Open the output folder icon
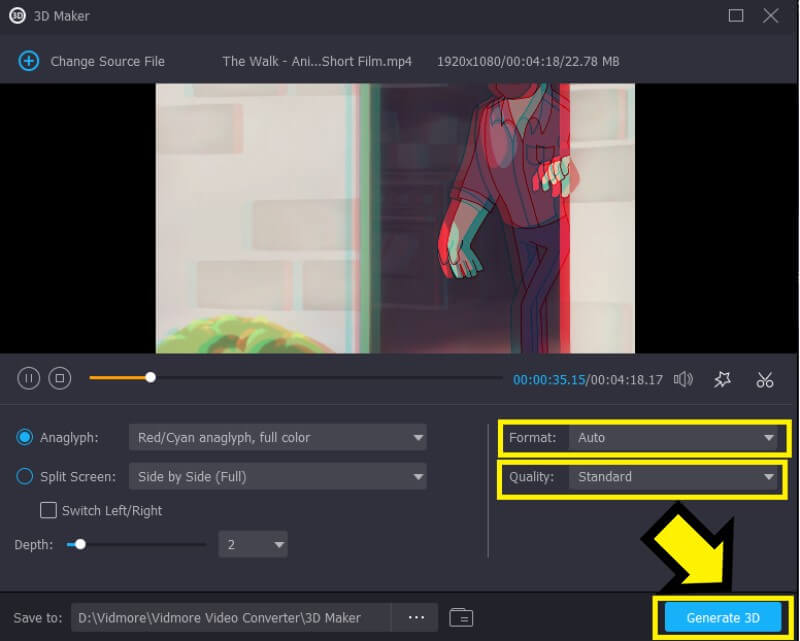The image size is (800, 641). click(460, 617)
